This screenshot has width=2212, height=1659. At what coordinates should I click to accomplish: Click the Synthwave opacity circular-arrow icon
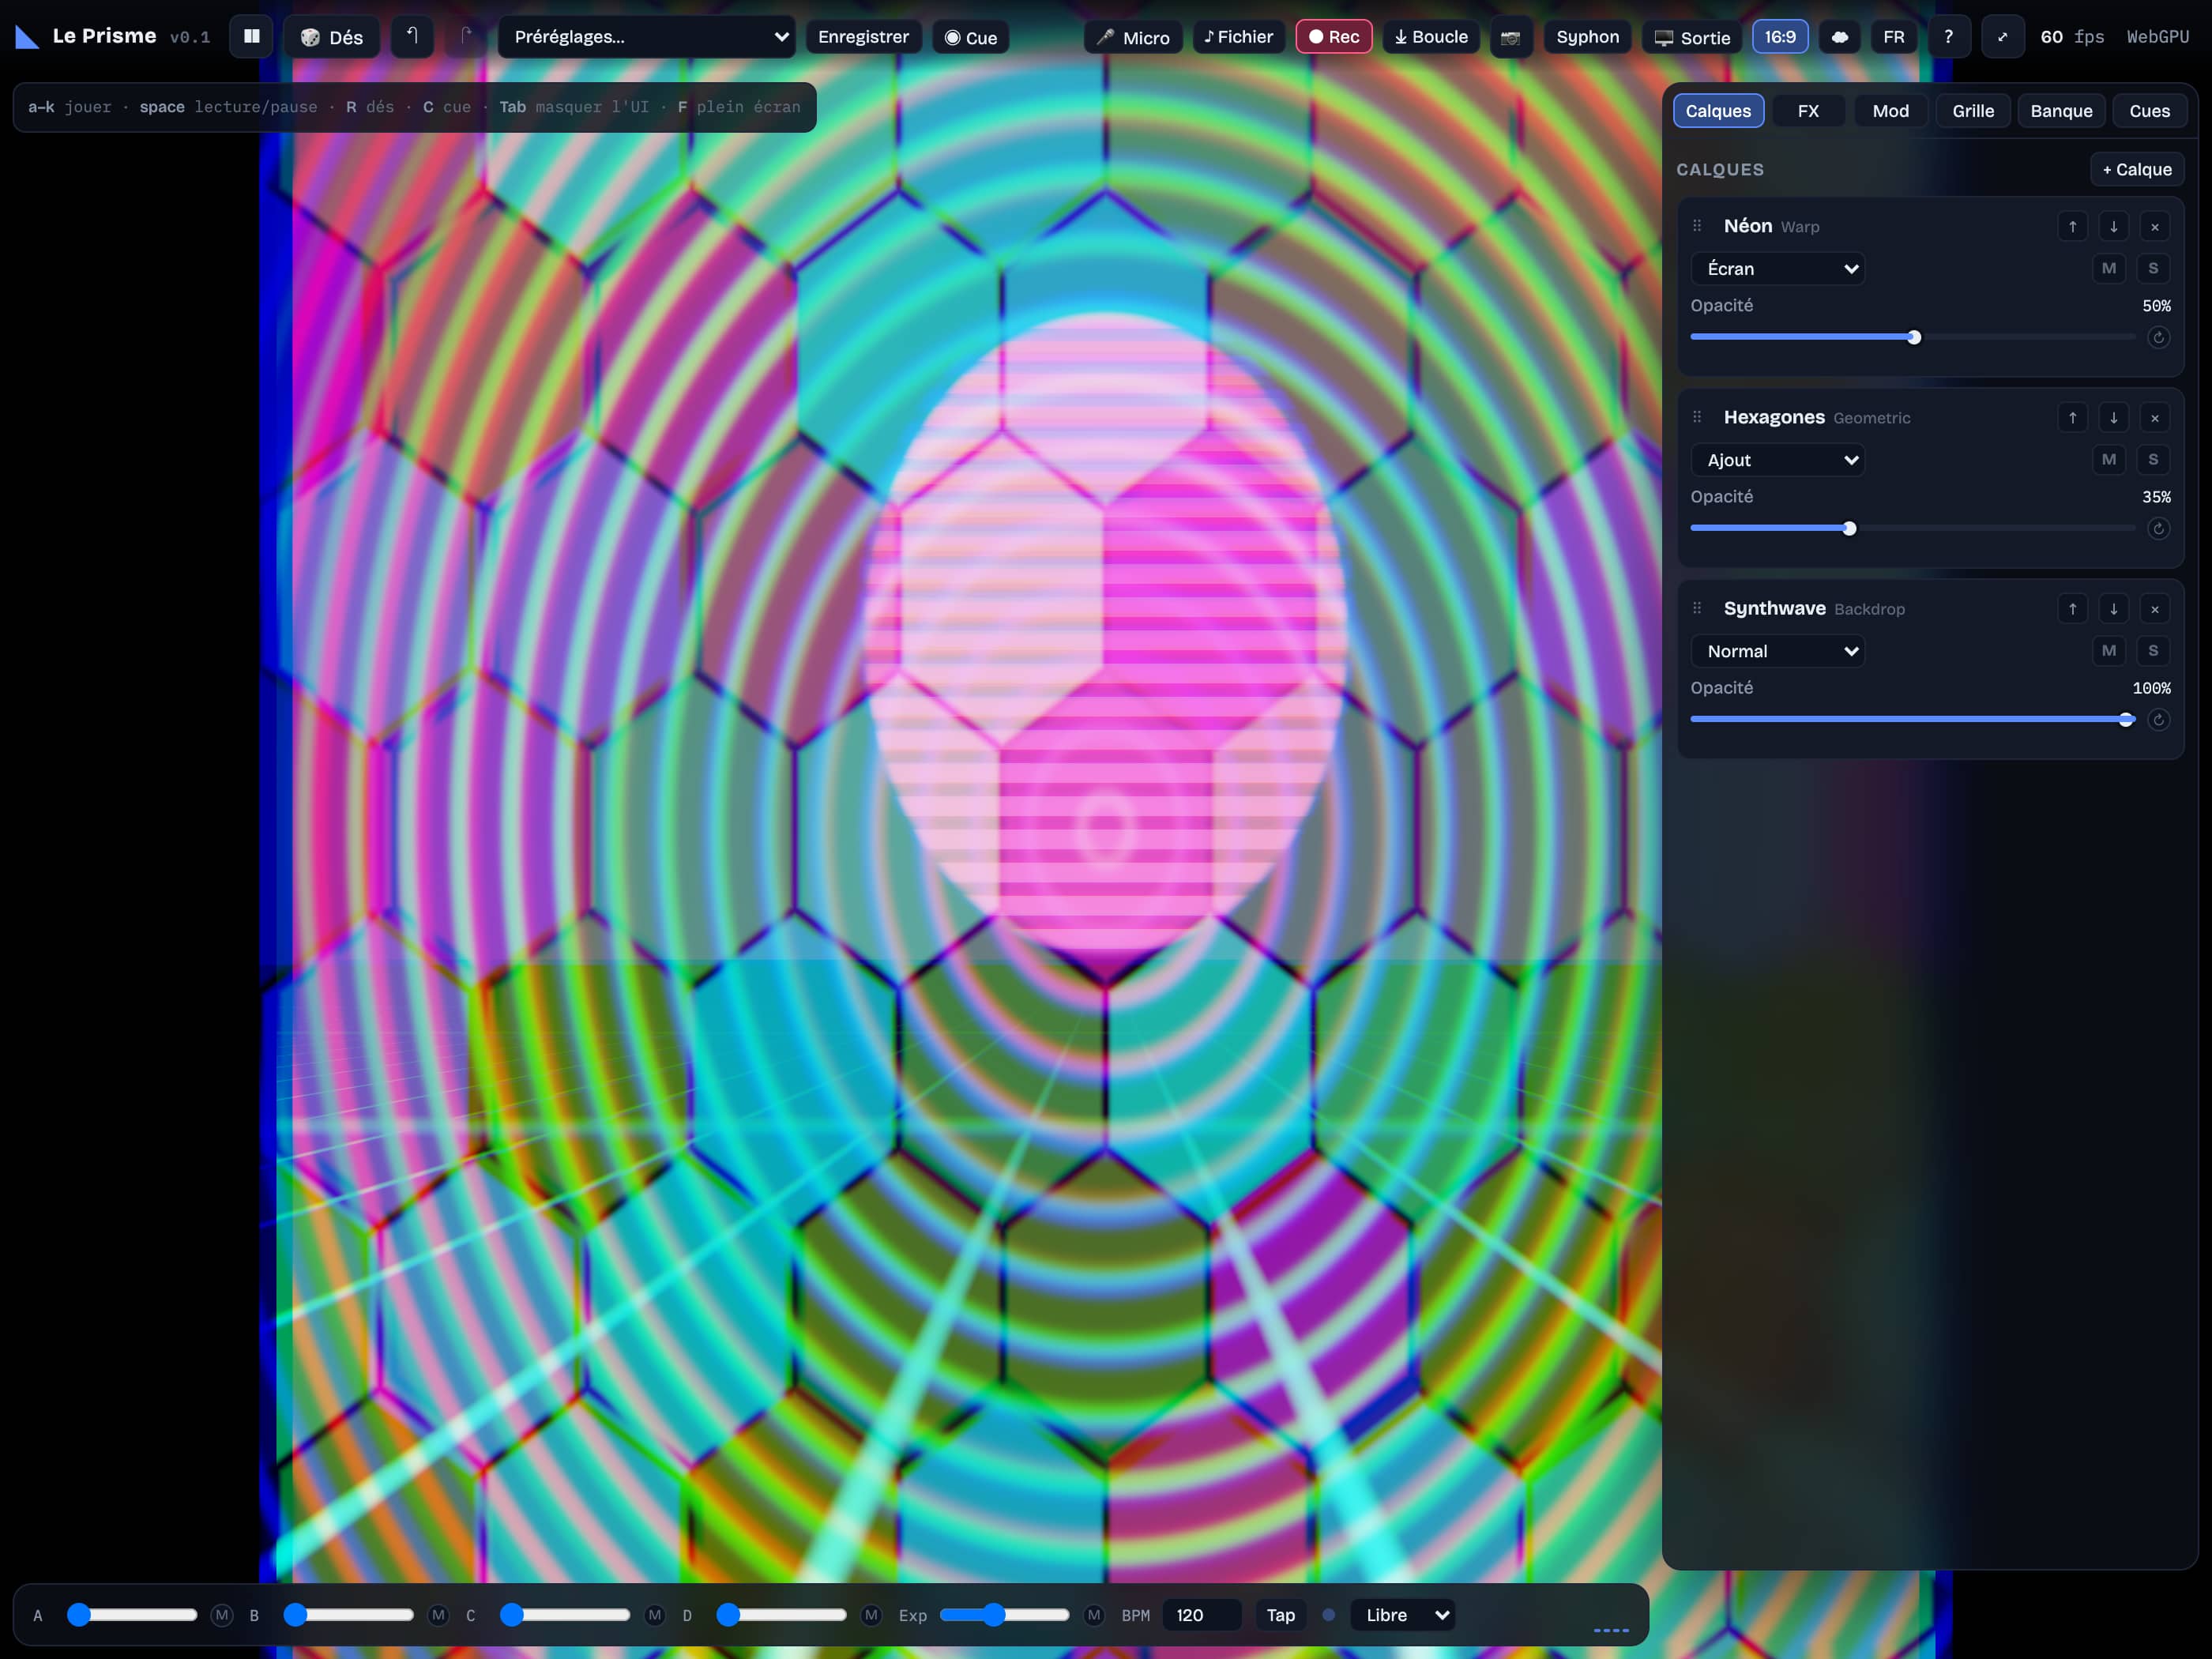click(2159, 720)
